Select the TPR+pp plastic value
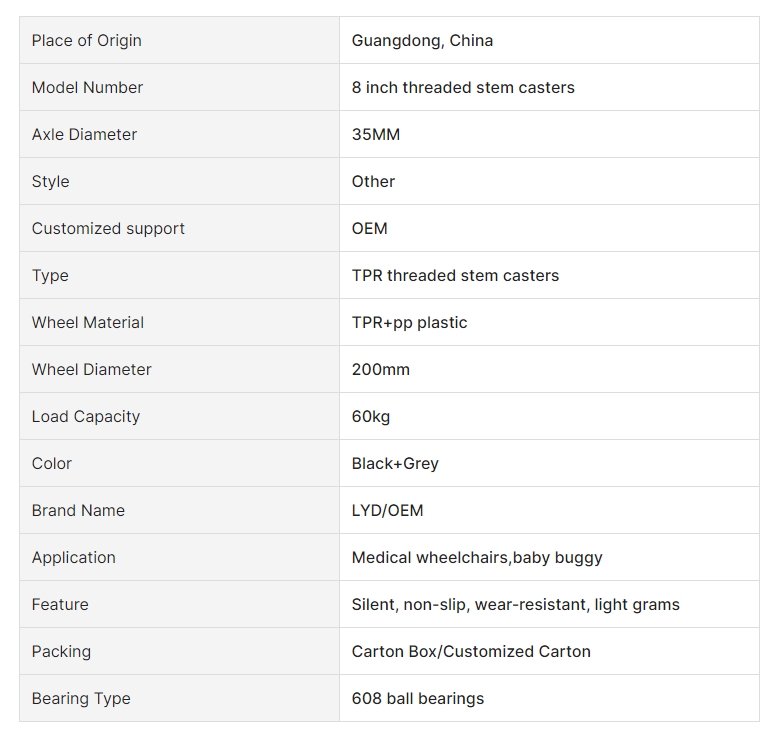The width and height of the screenshot is (778, 735). 409,323
